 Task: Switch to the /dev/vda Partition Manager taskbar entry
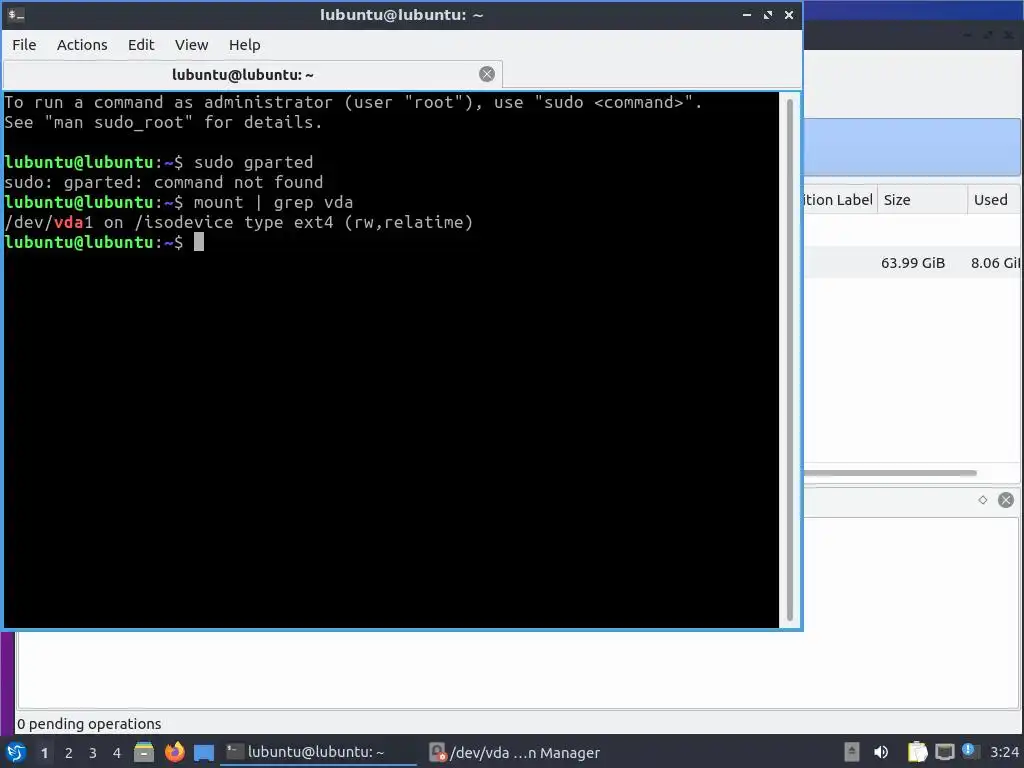(515, 752)
